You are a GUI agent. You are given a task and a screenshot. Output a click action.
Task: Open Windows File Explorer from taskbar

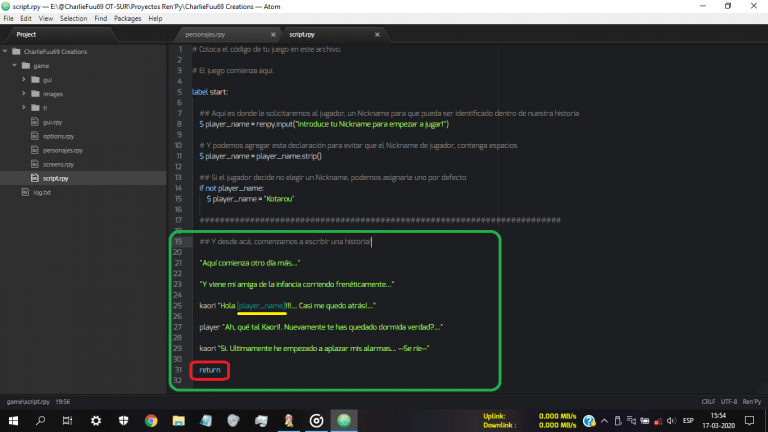pyautogui.click(x=178, y=420)
